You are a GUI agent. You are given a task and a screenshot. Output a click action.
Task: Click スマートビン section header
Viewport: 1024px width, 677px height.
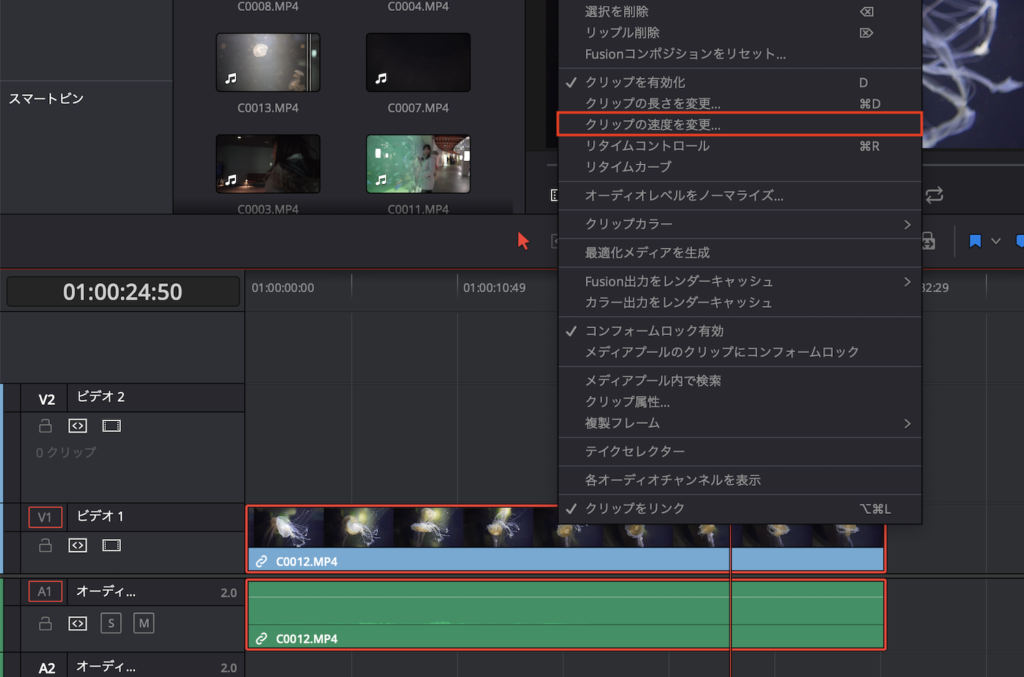pos(46,99)
